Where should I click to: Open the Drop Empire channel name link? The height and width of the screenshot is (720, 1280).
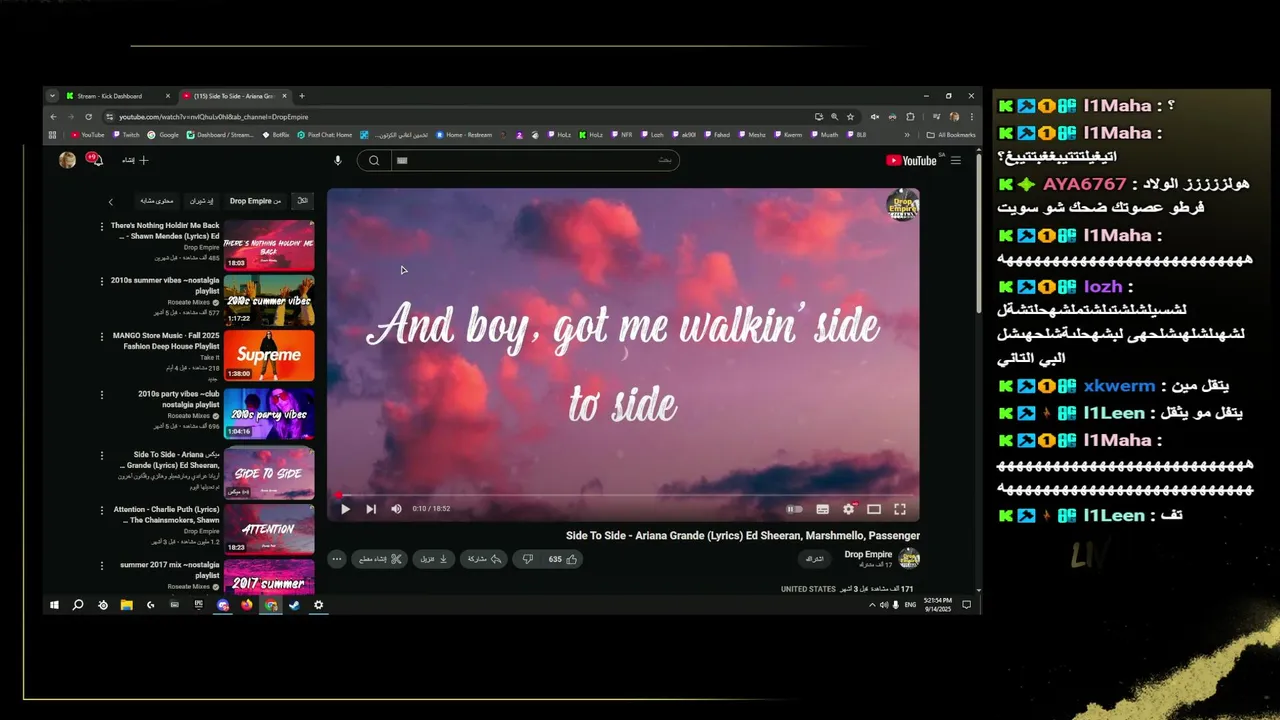tap(868, 554)
